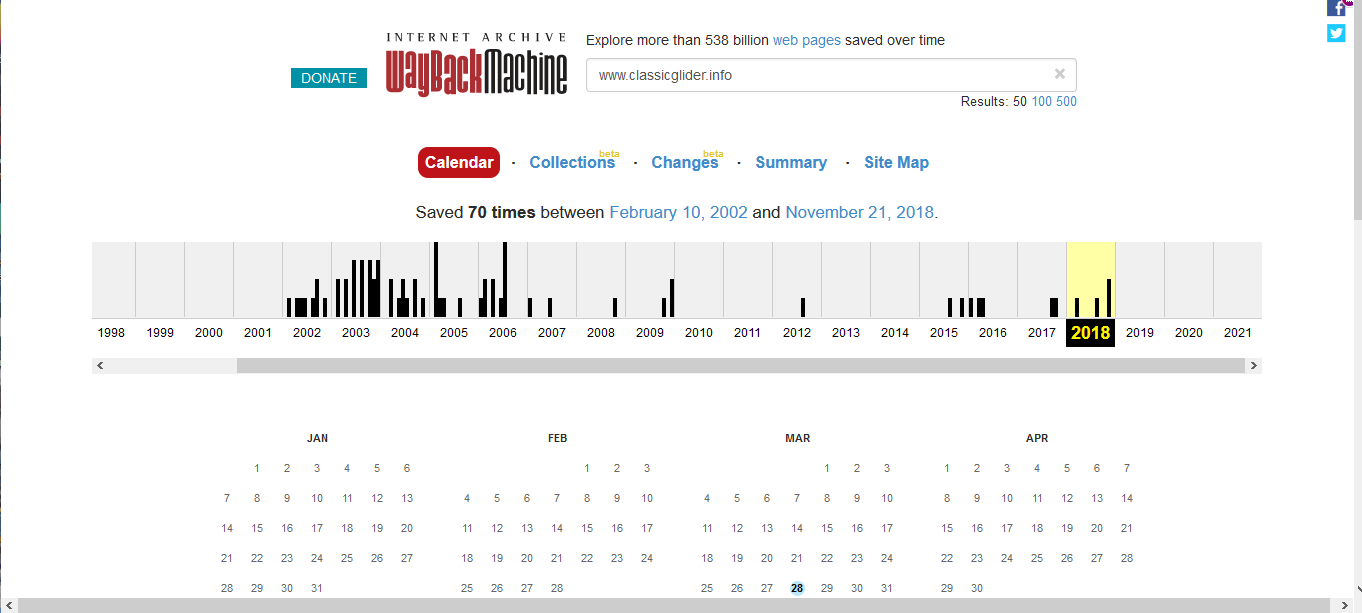Click April 30 in the calendar
Image resolution: width=1362 pixels, height=613 pixels.
(977, 589)
